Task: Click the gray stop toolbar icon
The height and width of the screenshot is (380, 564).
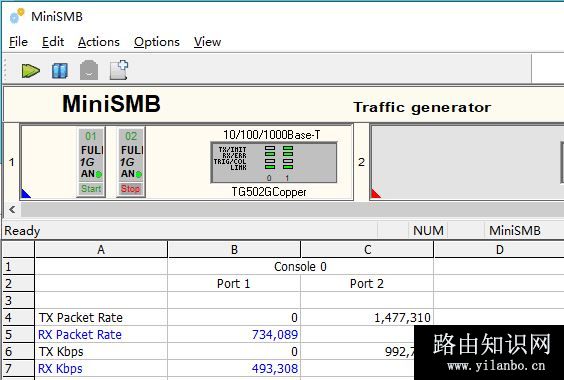Action: 89,70
